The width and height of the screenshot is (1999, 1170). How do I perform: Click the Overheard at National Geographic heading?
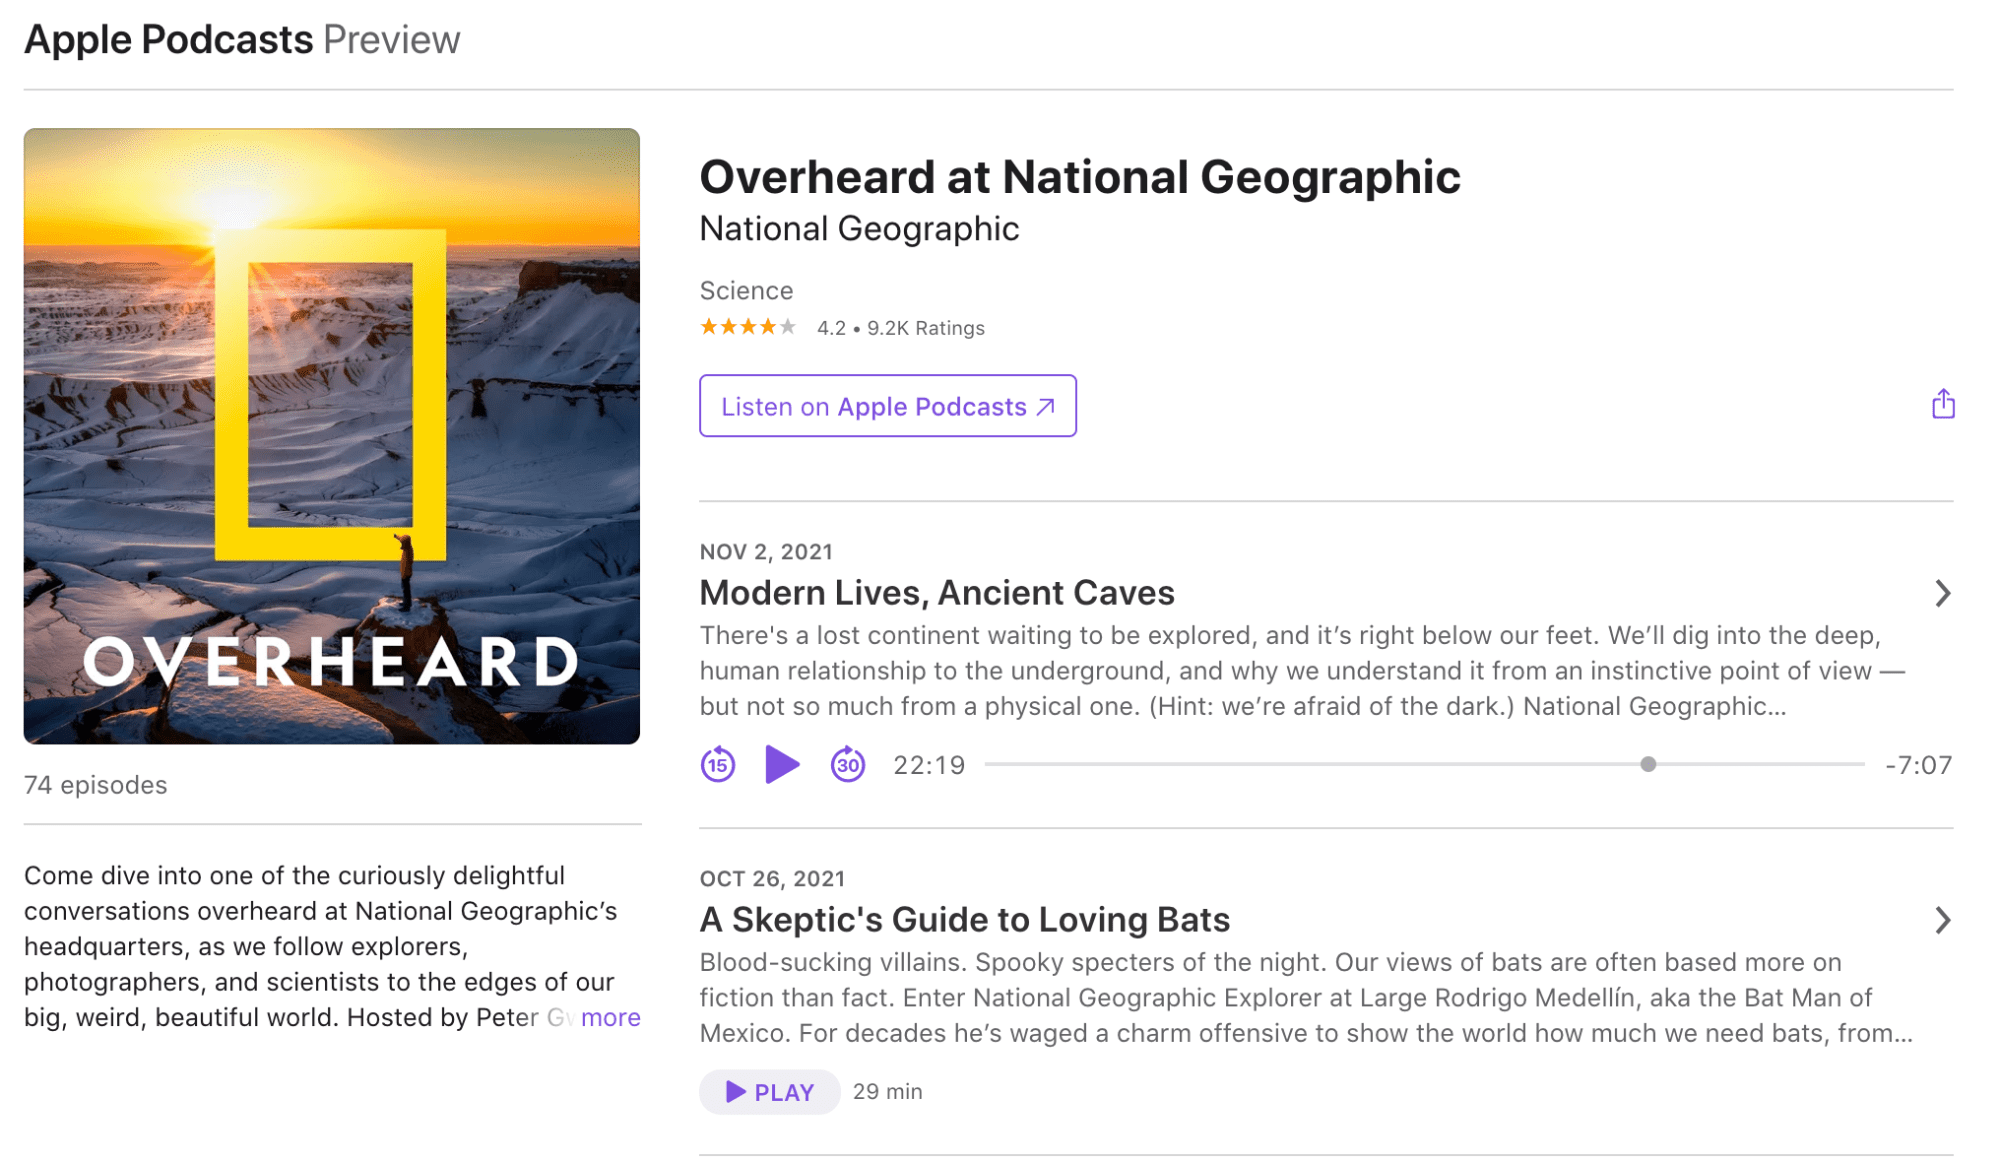coord(1080,177)
